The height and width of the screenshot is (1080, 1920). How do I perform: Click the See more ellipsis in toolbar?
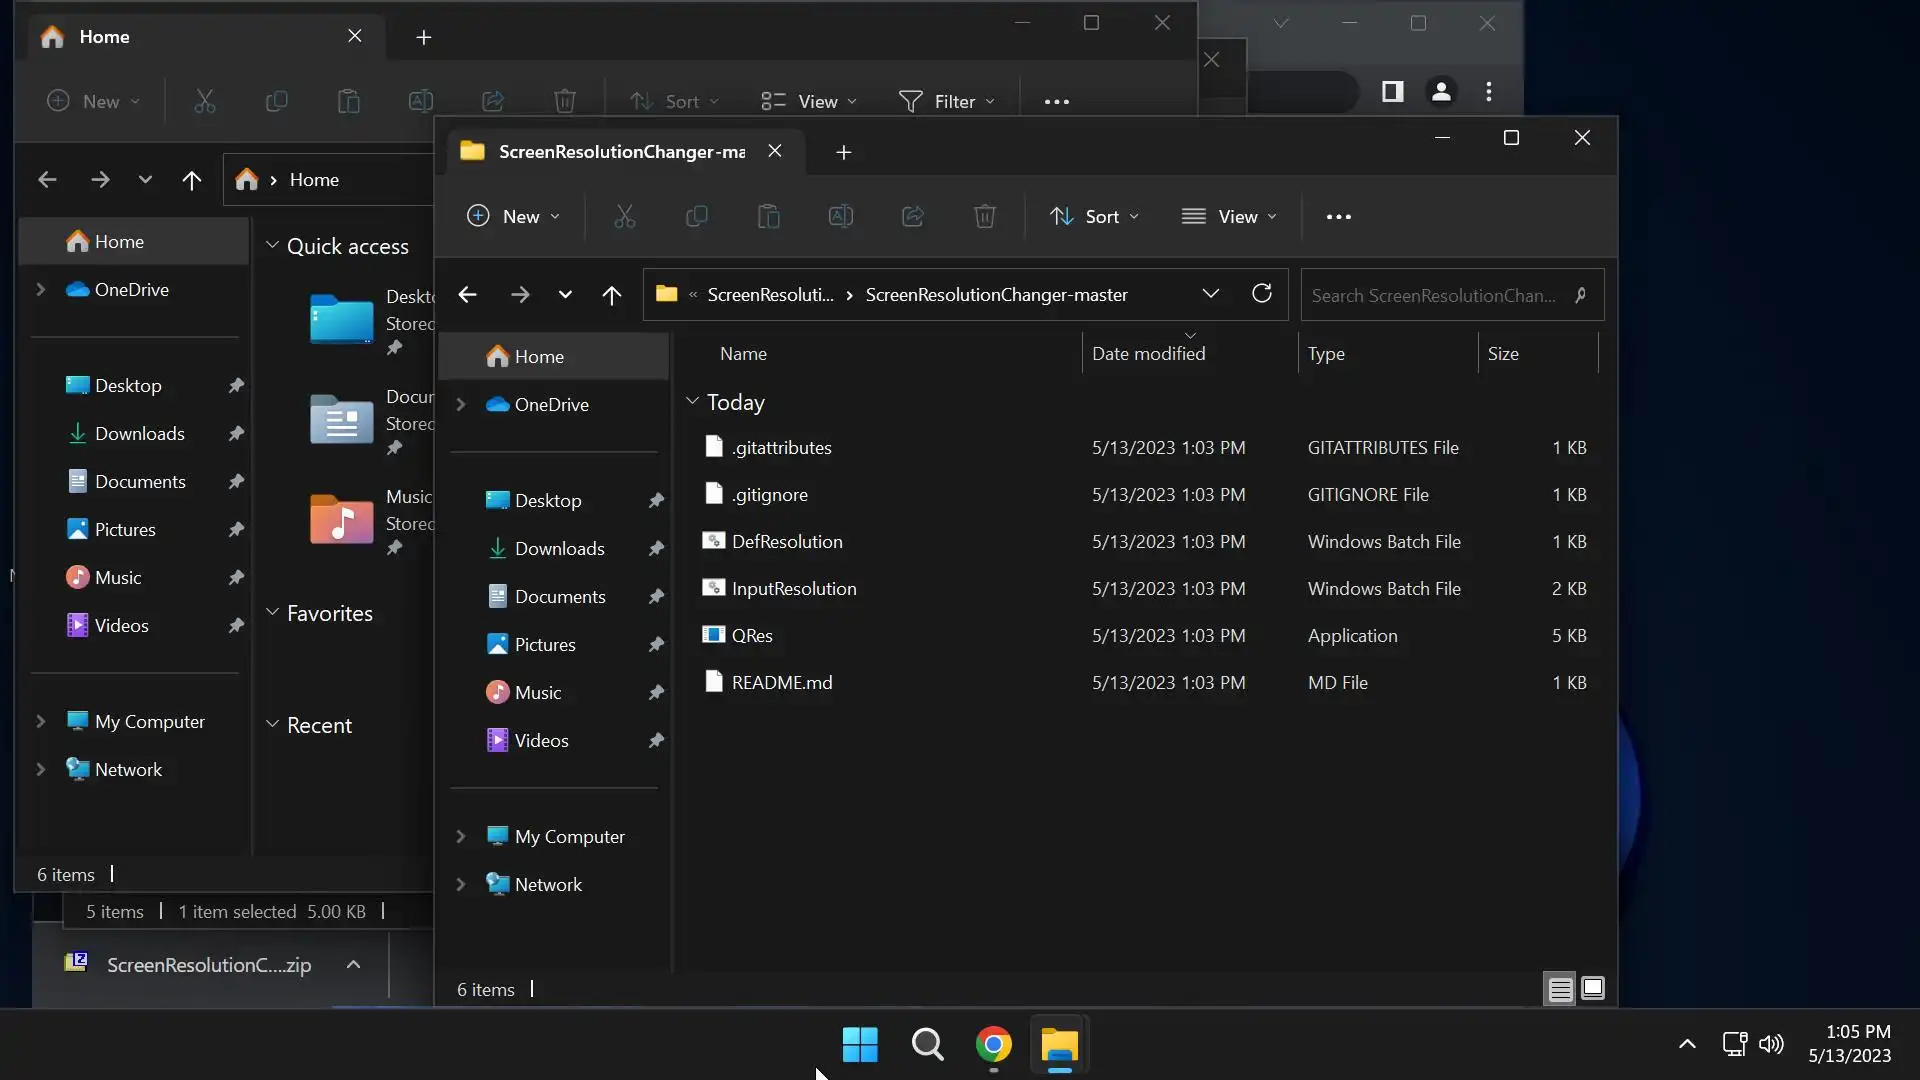pos(1338,216)
